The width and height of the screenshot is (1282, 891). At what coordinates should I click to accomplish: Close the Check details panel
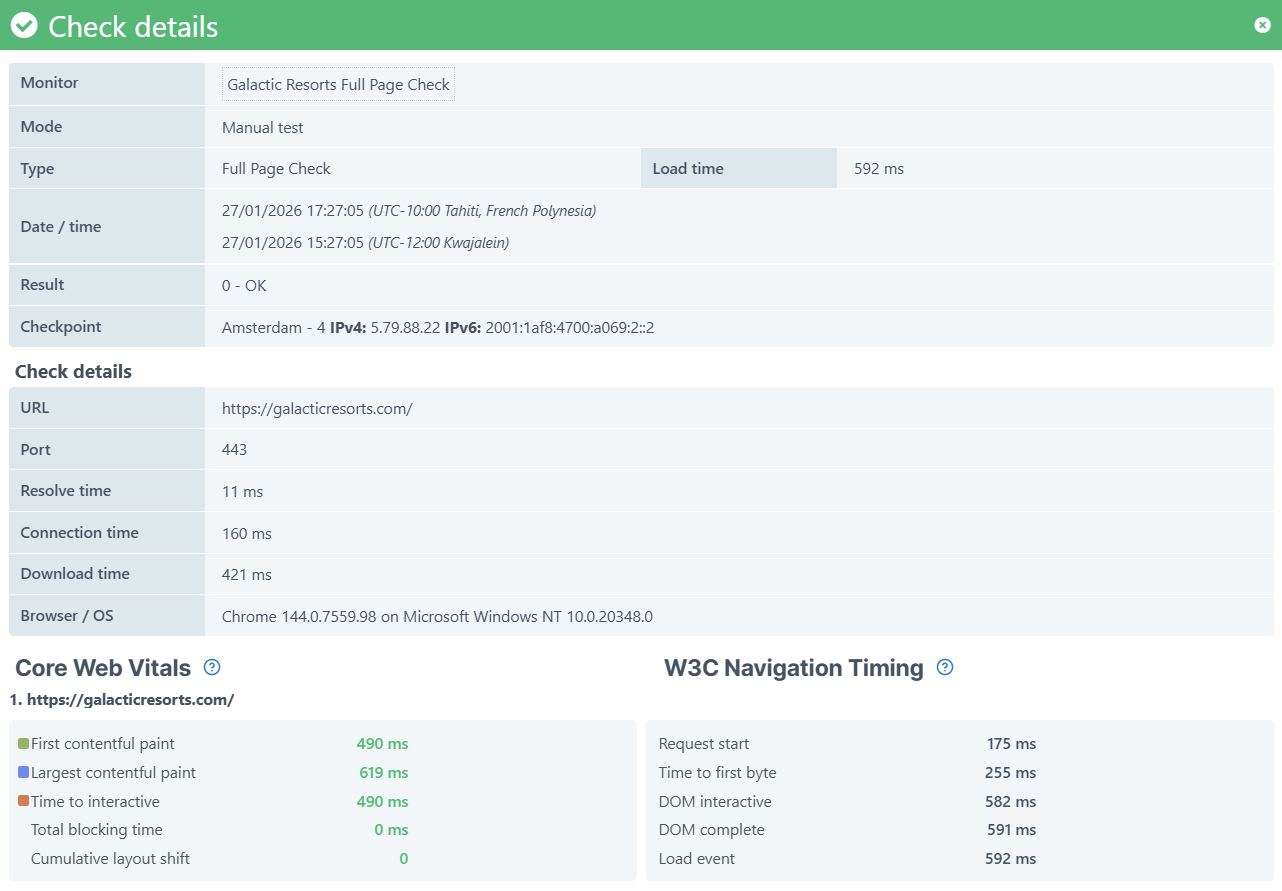[1262, 25]
